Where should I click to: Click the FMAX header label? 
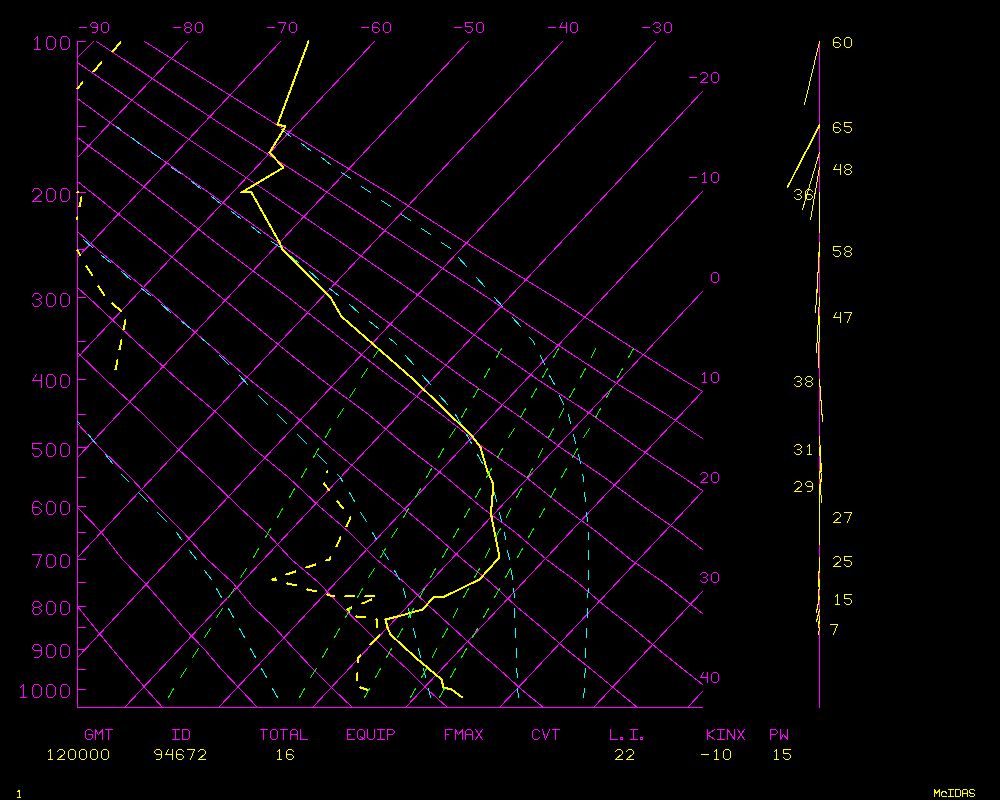click(463, 735)
